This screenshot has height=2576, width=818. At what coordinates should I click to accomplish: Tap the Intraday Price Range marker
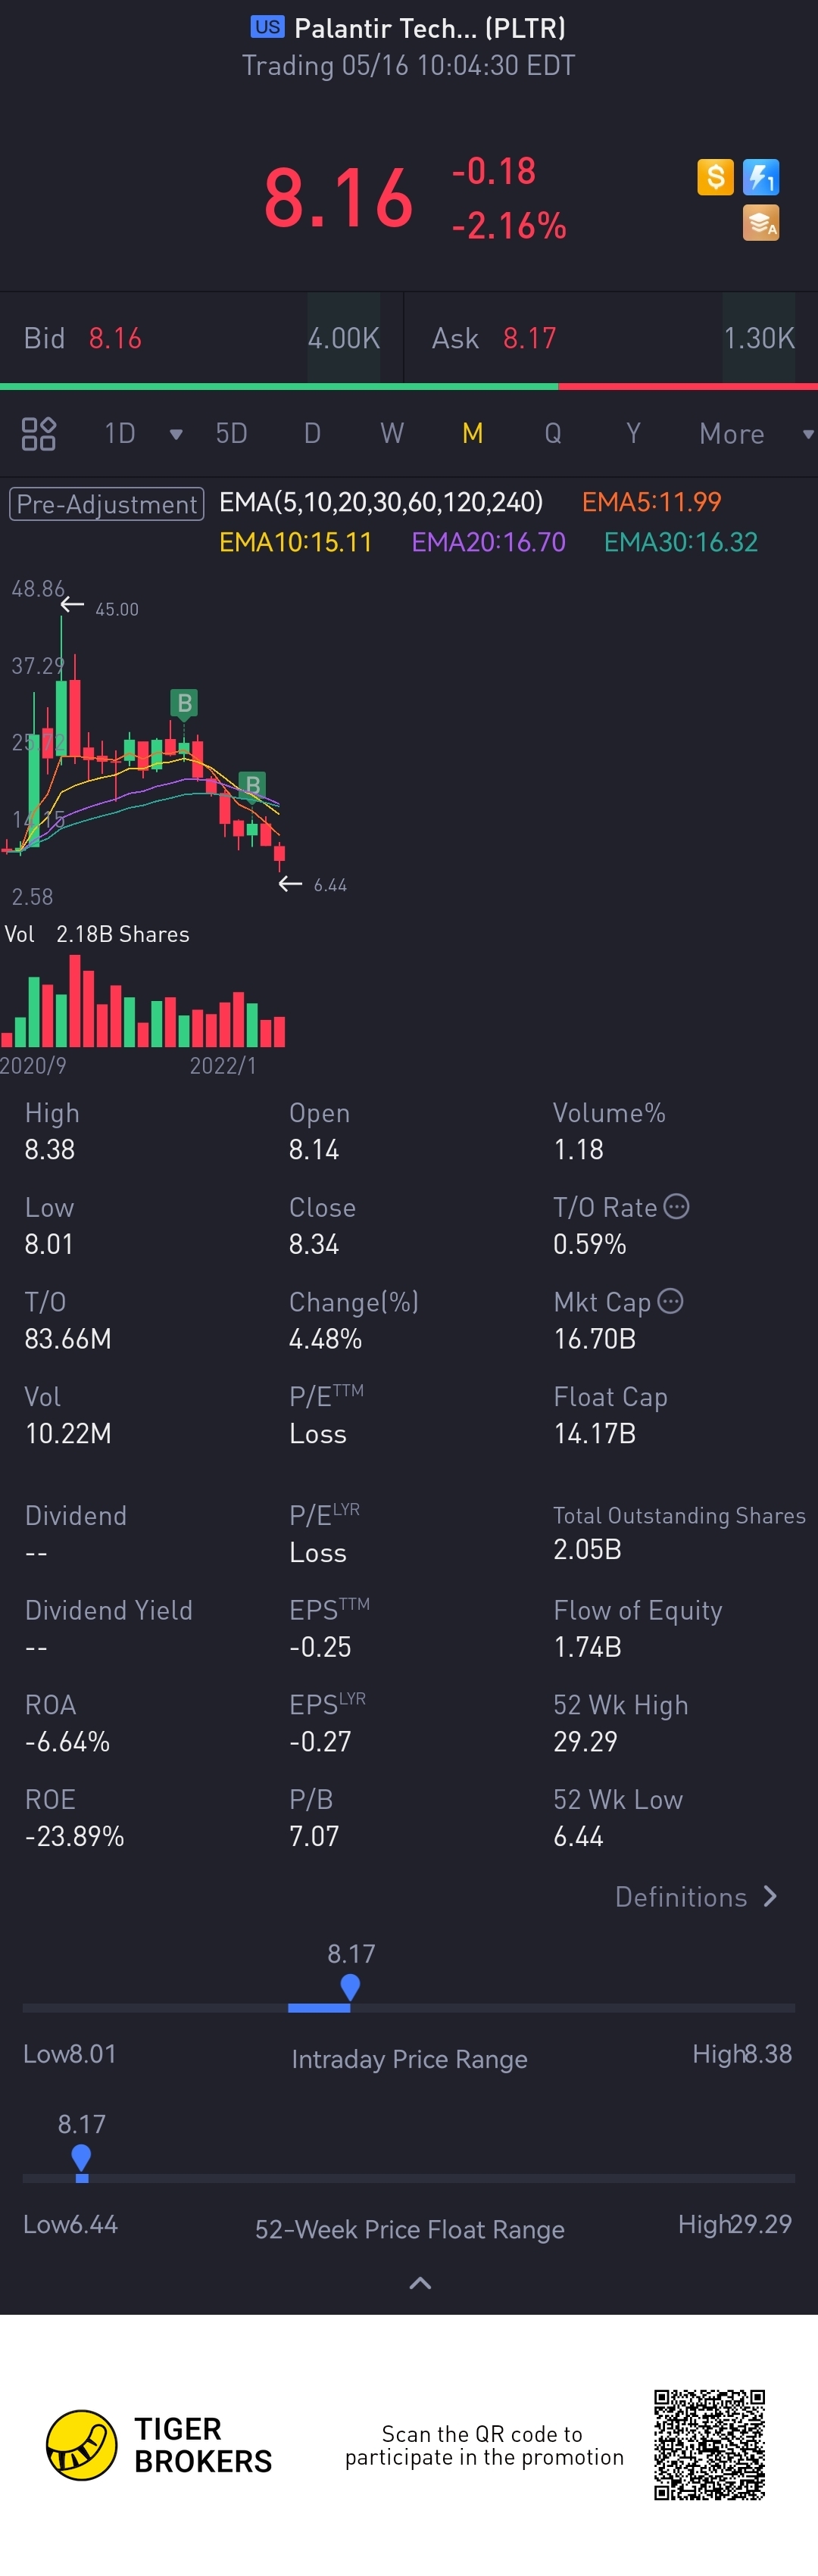[x=350, y=1987]
